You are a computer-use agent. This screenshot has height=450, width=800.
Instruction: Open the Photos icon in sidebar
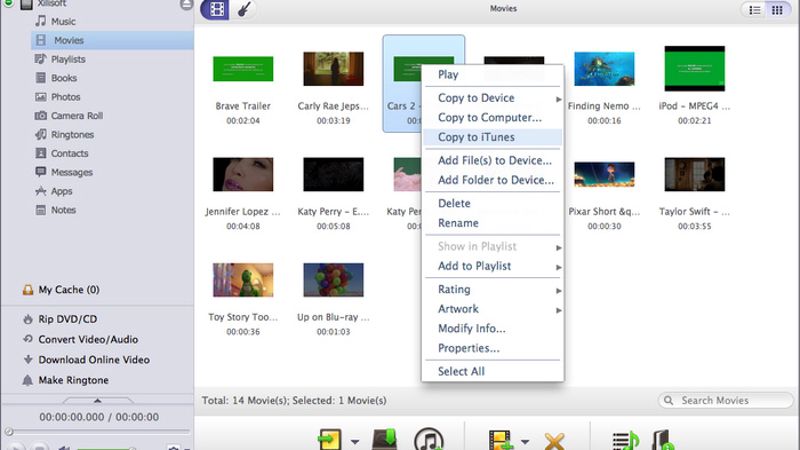pos(41,96)
